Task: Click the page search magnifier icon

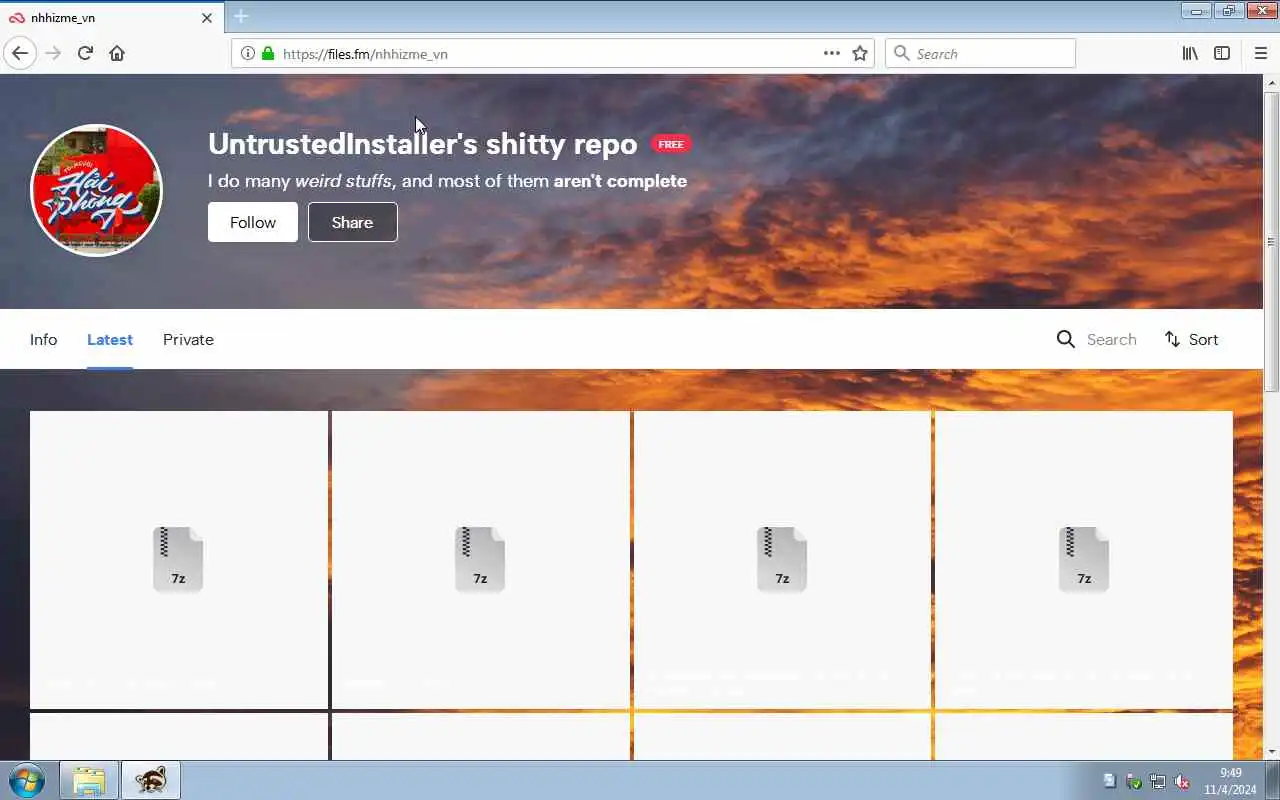Action: pos(1066,339)
